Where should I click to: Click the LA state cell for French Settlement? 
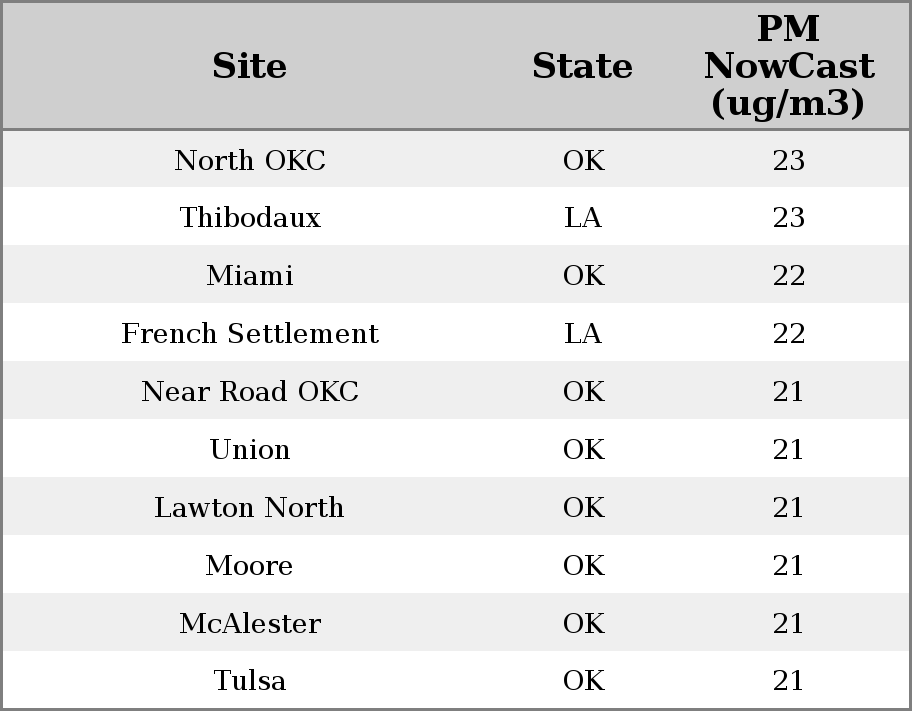tap(583, 333)
